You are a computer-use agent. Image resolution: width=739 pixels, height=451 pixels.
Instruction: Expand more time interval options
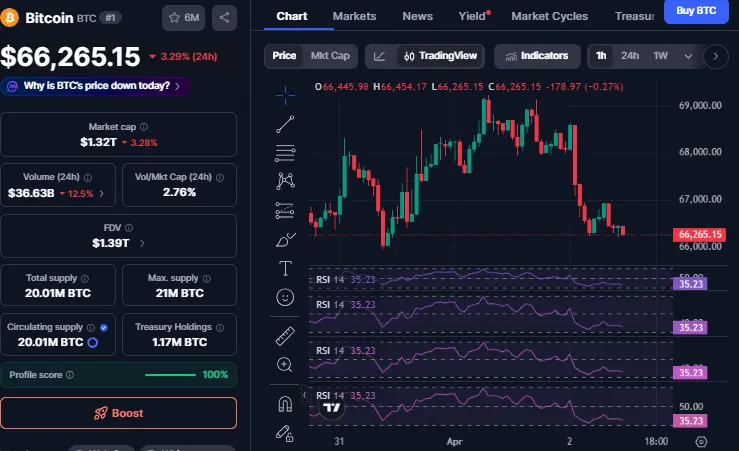coord(688,56)
